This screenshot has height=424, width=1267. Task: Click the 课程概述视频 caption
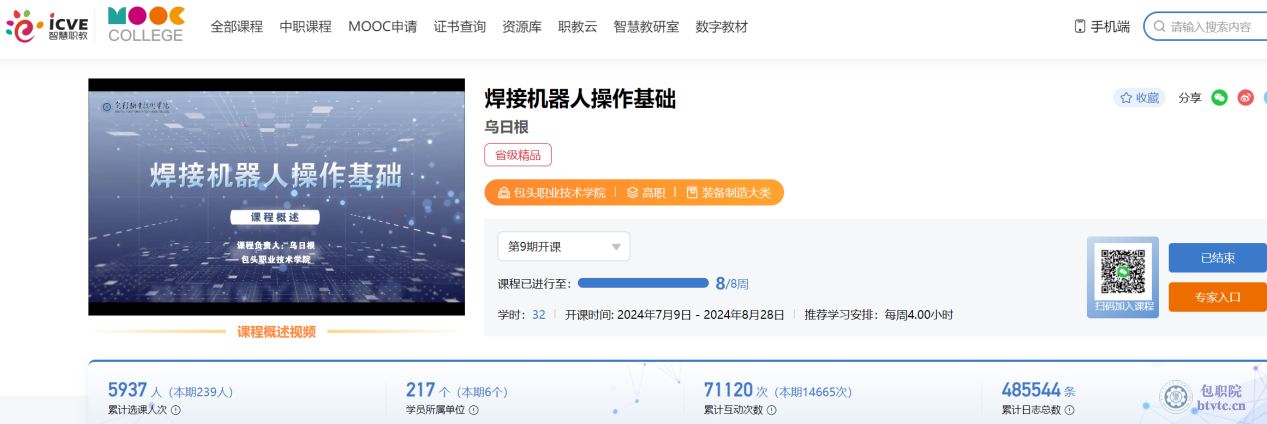pyautogui.click(x=276, y=332)
